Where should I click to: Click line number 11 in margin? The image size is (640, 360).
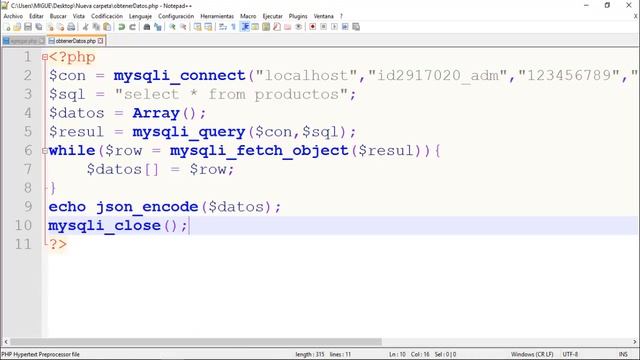(23, 244)
